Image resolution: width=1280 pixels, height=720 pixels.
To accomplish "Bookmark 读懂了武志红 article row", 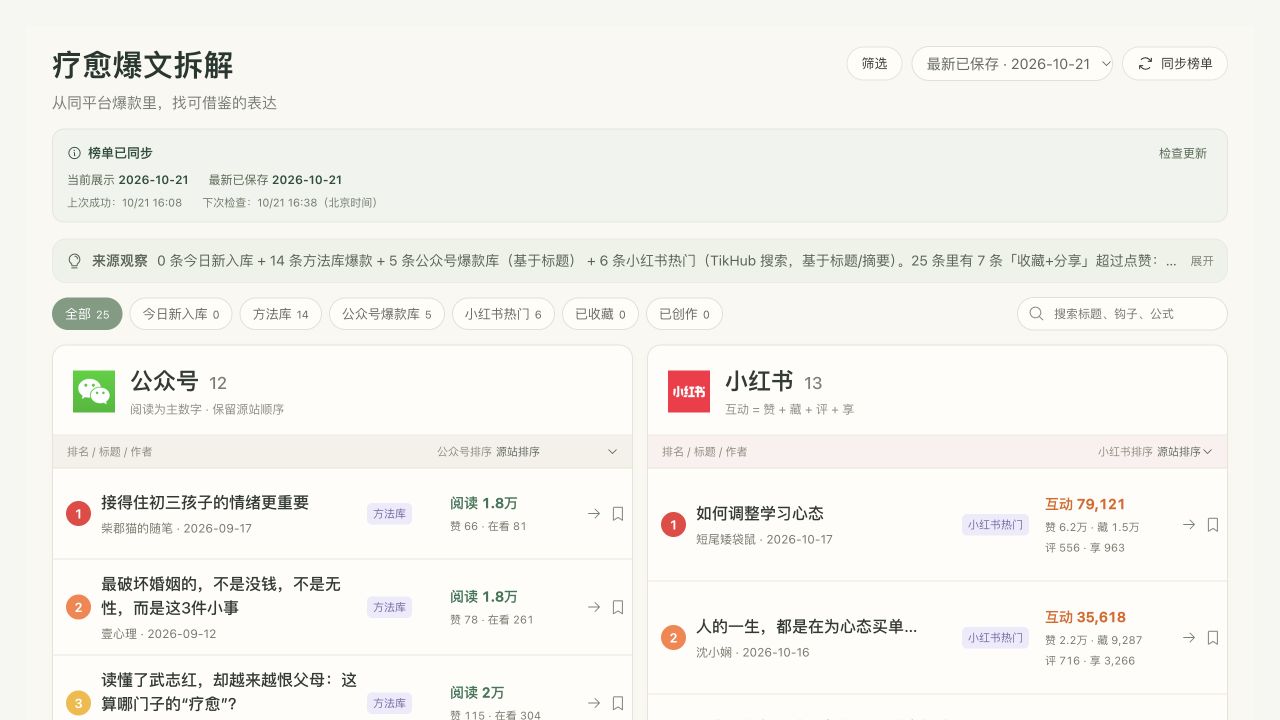I will pyautogui.click(x=618, y=703).
